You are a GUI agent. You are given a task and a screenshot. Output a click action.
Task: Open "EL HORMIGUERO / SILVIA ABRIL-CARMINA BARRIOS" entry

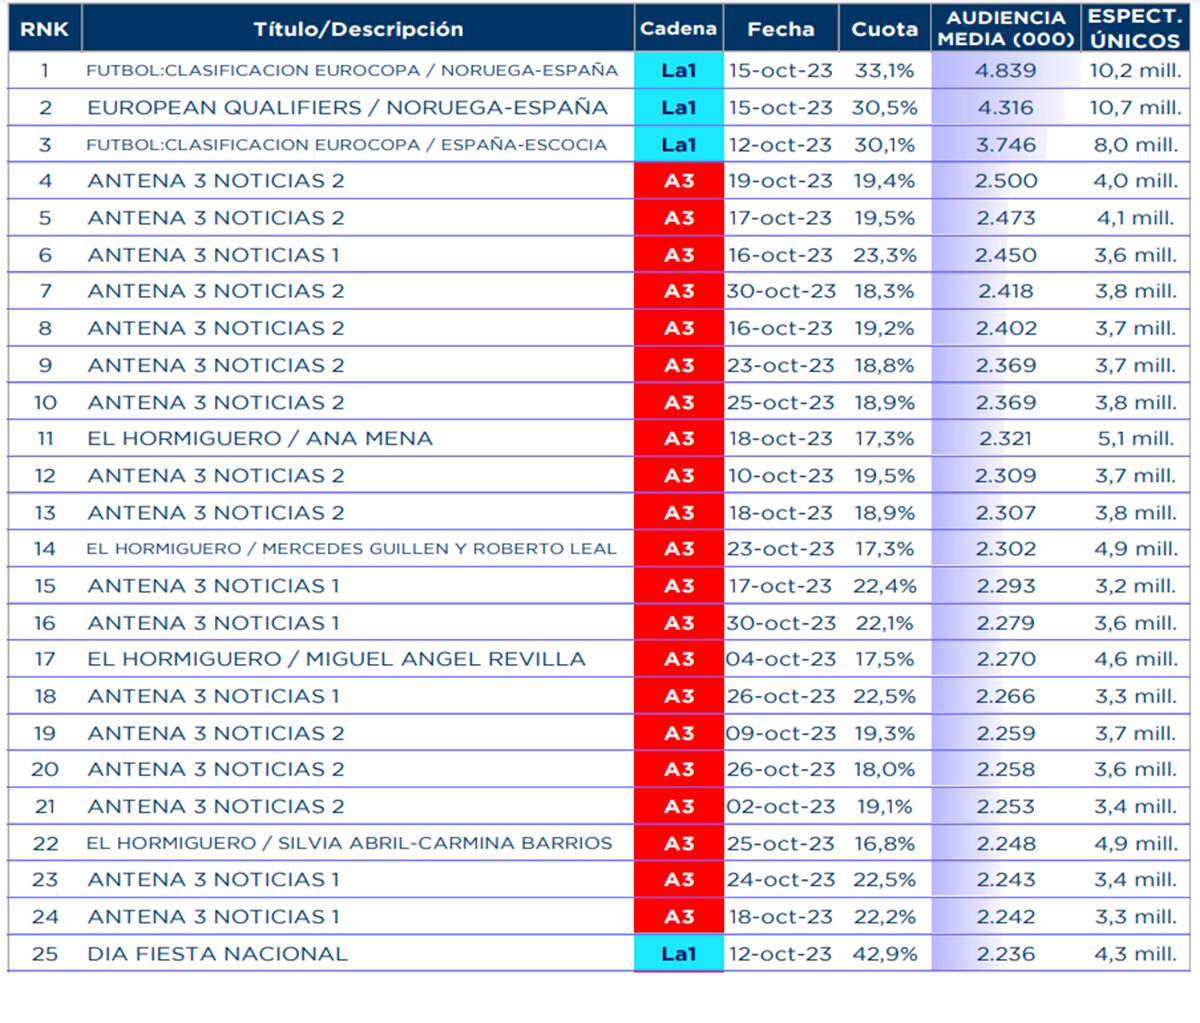[349, 843]
